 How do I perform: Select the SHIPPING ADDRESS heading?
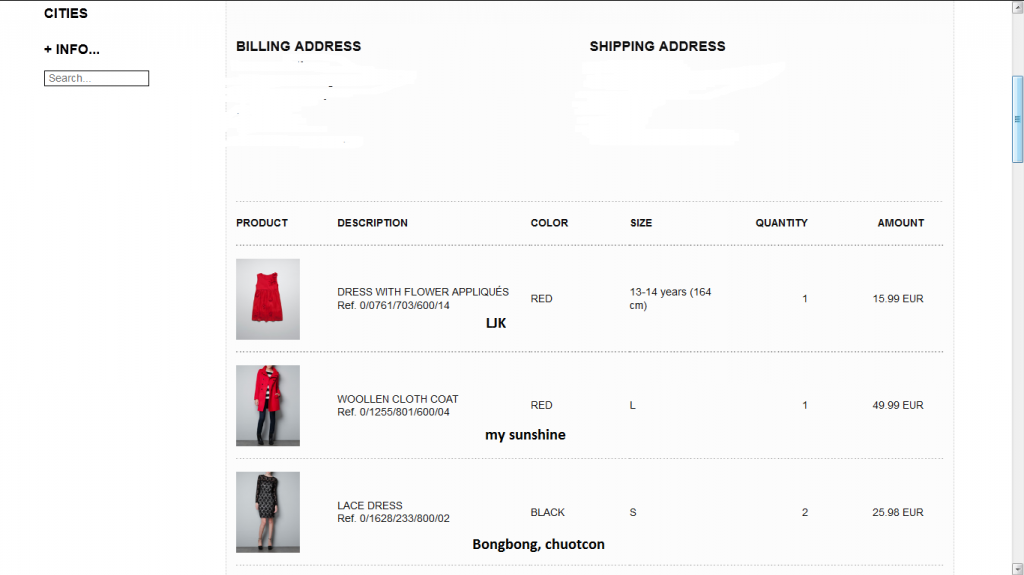[657, 46]
